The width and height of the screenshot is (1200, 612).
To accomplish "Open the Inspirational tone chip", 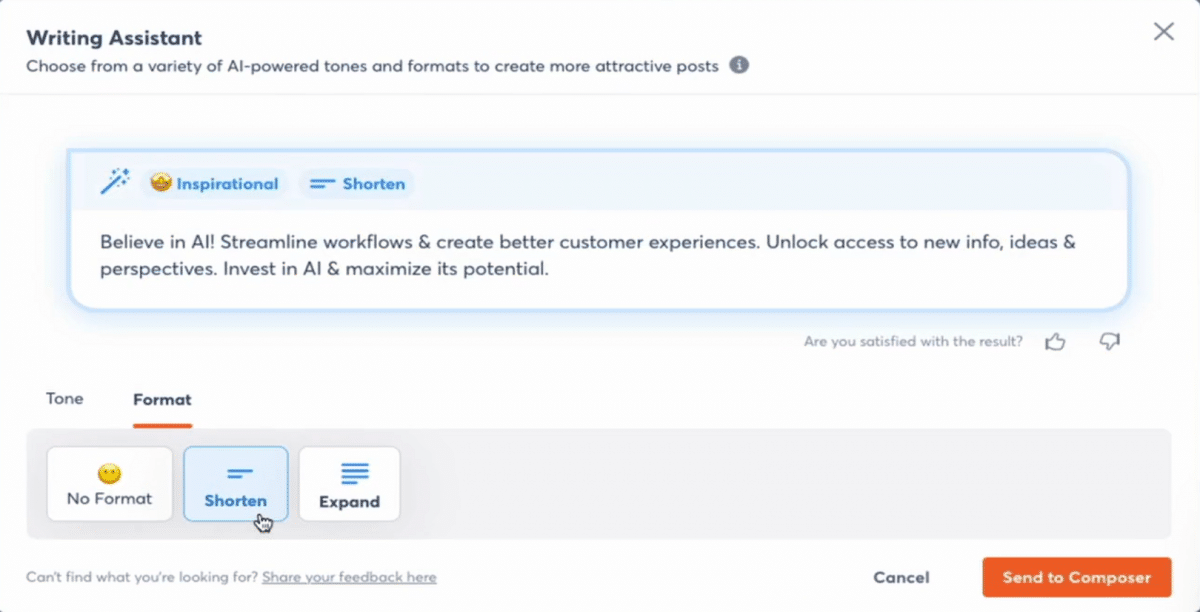I will pos(215,183).
